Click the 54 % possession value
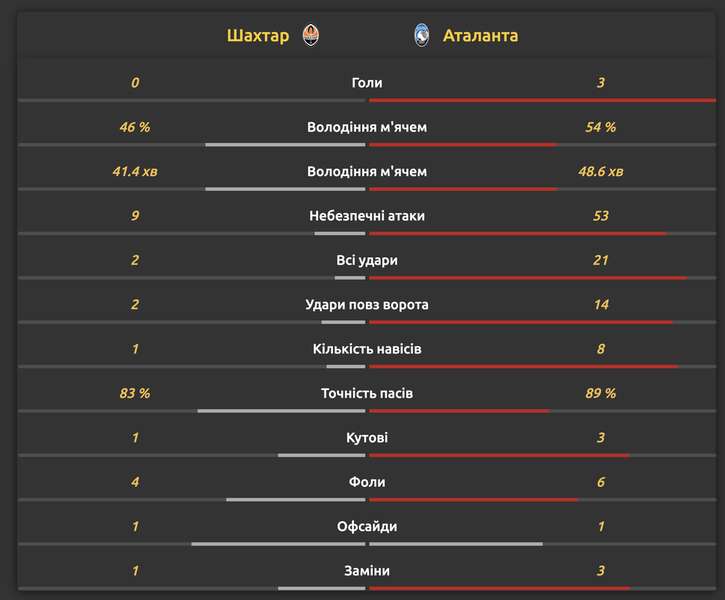 [x=601, y=127]
